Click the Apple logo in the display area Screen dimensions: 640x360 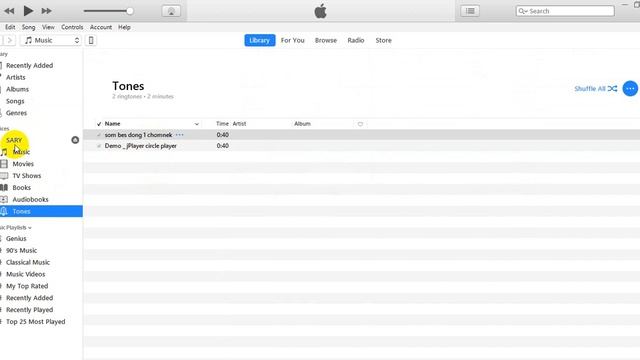coord(320,11)
